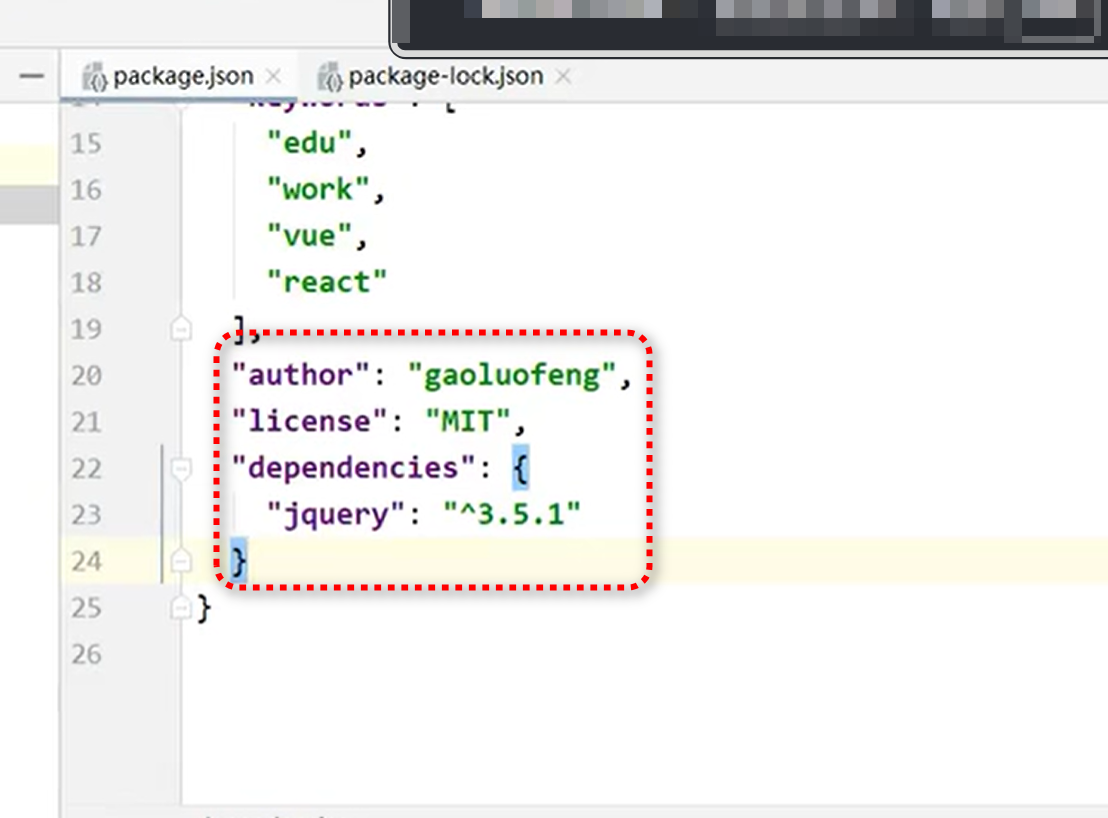Viewport: 1108px width, 818px height.
Task: Collapse the side panel with minus icon
Action: click(32, 76)
